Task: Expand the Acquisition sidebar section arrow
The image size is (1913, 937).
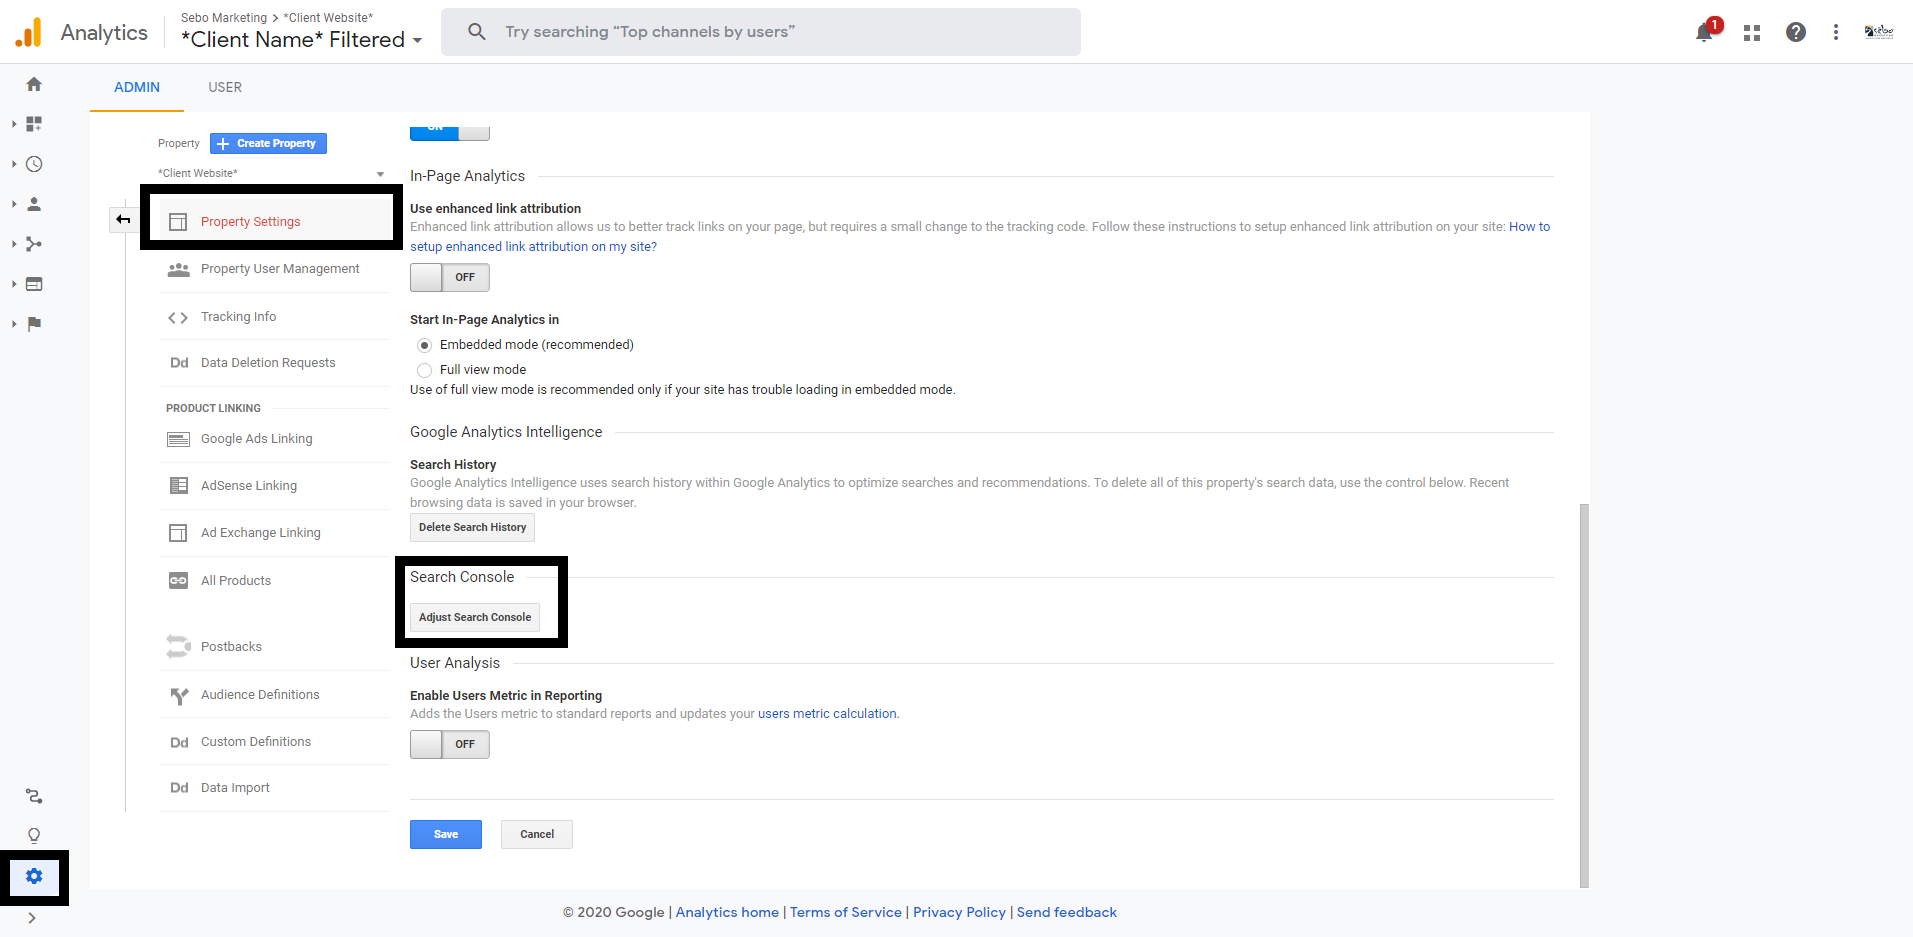Action: (x=14, y=244)
